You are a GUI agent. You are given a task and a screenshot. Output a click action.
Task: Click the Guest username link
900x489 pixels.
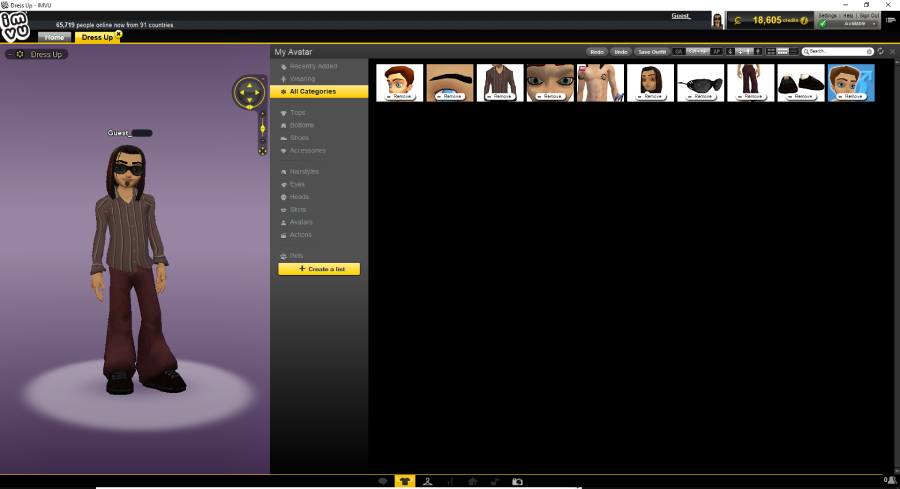click(681, 16)
